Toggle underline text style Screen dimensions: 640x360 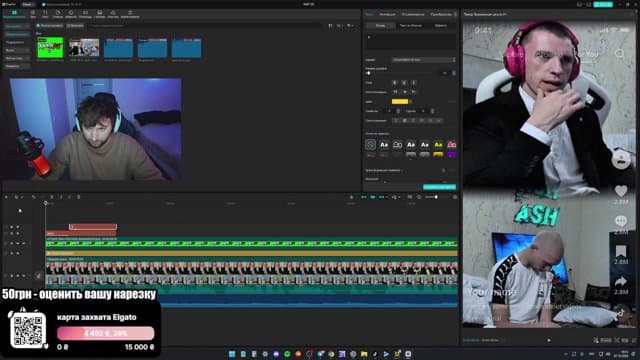coord(404,82)
